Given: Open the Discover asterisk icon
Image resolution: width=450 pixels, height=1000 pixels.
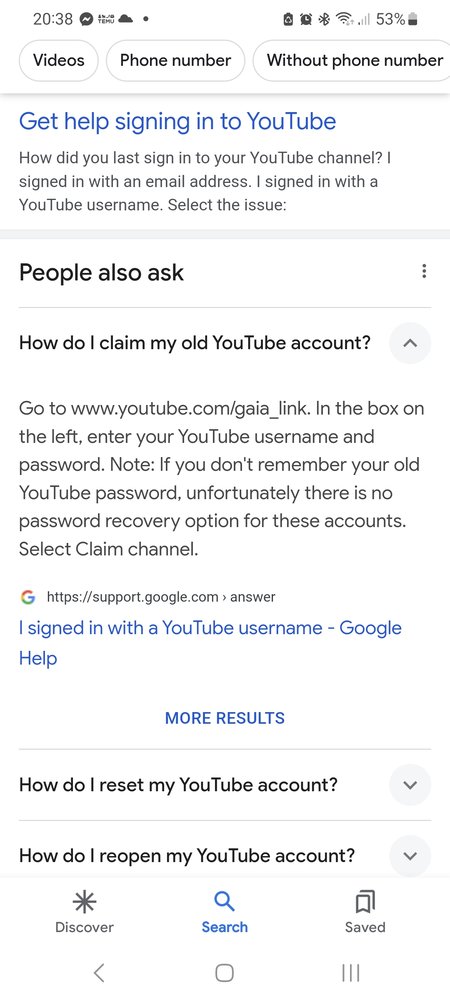Looking at the screenshot, I should (x=84, y=901).
